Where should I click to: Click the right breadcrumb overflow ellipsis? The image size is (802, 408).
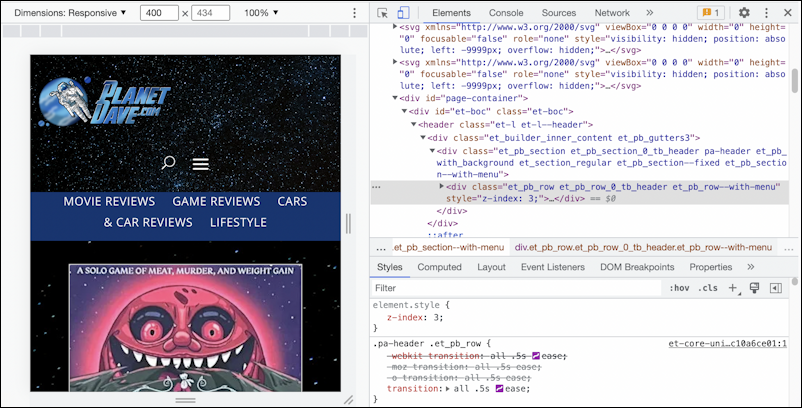[789, 248]
